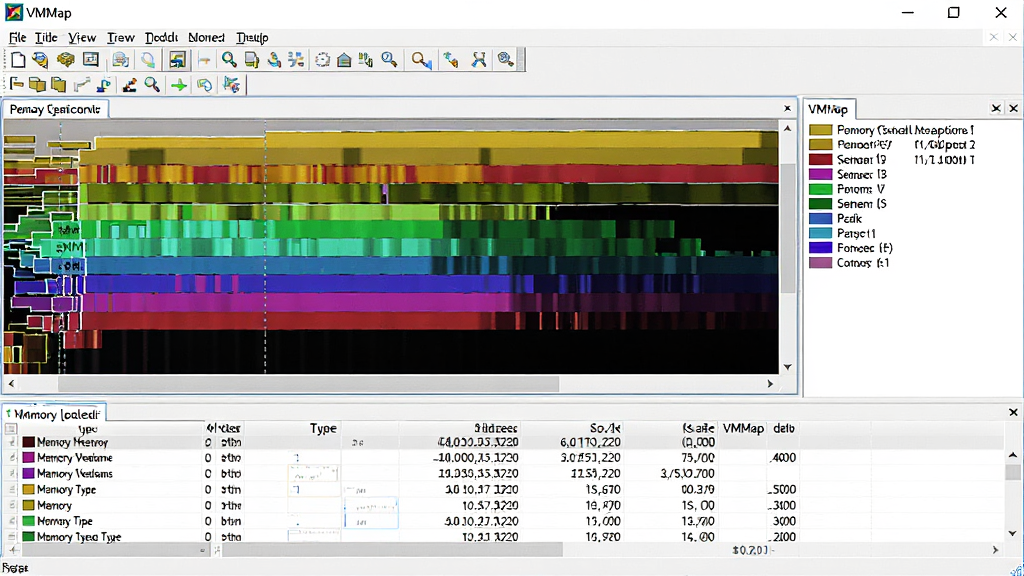This screenshot has height=576, width=1024.
Task: Click the green arrow icon in second toolbar
Action: click(x=178, y=86)
